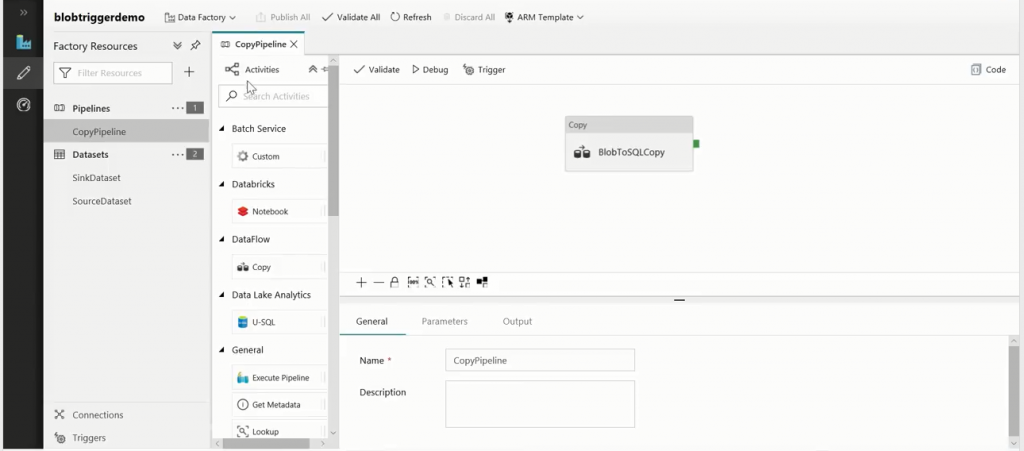Add new resource with plus button
Viewport: 1024px width, 451px height.
pyautogui.click(x=189, y=72)
